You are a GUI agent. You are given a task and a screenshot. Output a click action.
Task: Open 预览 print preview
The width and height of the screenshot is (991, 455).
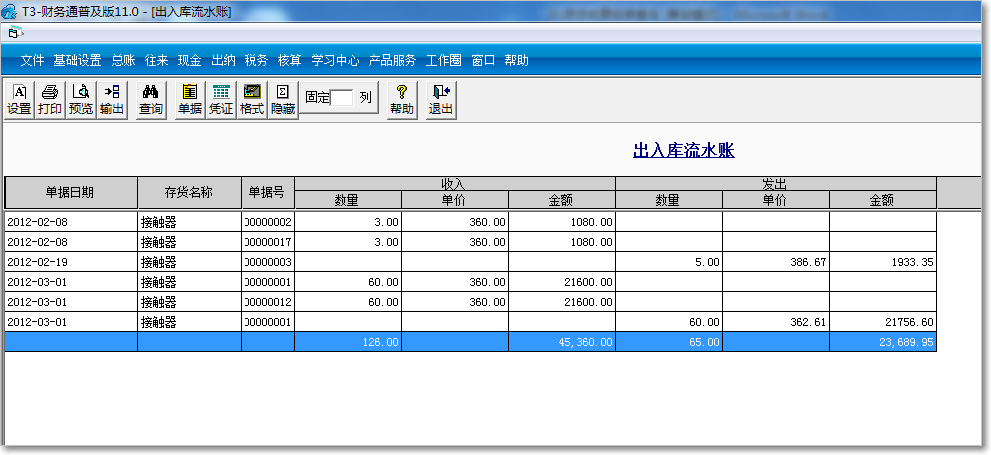(81, 100)
